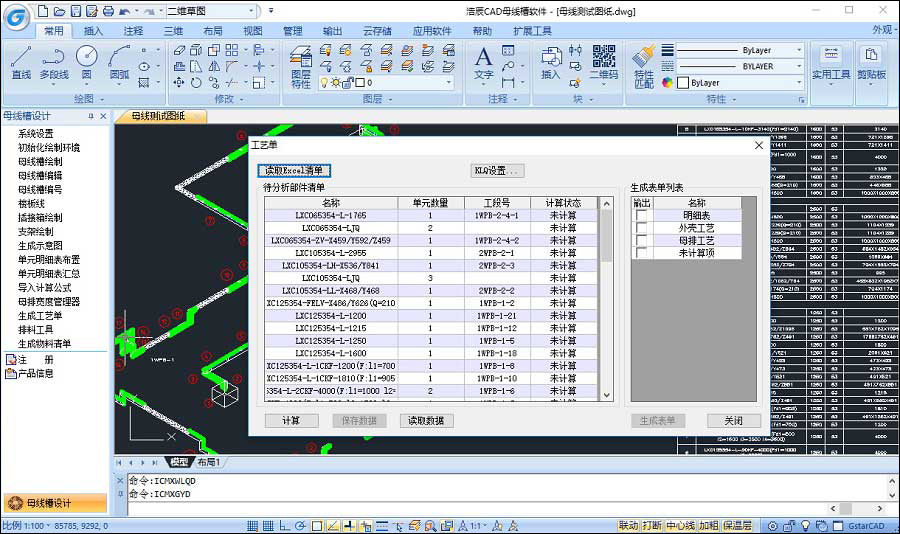Open the 图层特性 layer properties manager
900x534 pixels.
coord(301,67)
